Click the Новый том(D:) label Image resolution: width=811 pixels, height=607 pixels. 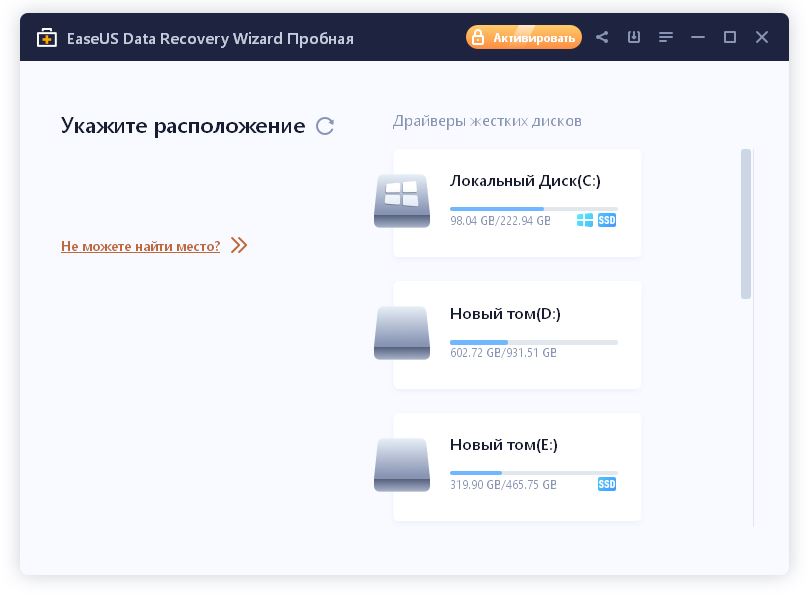click(x=505, y=314)
